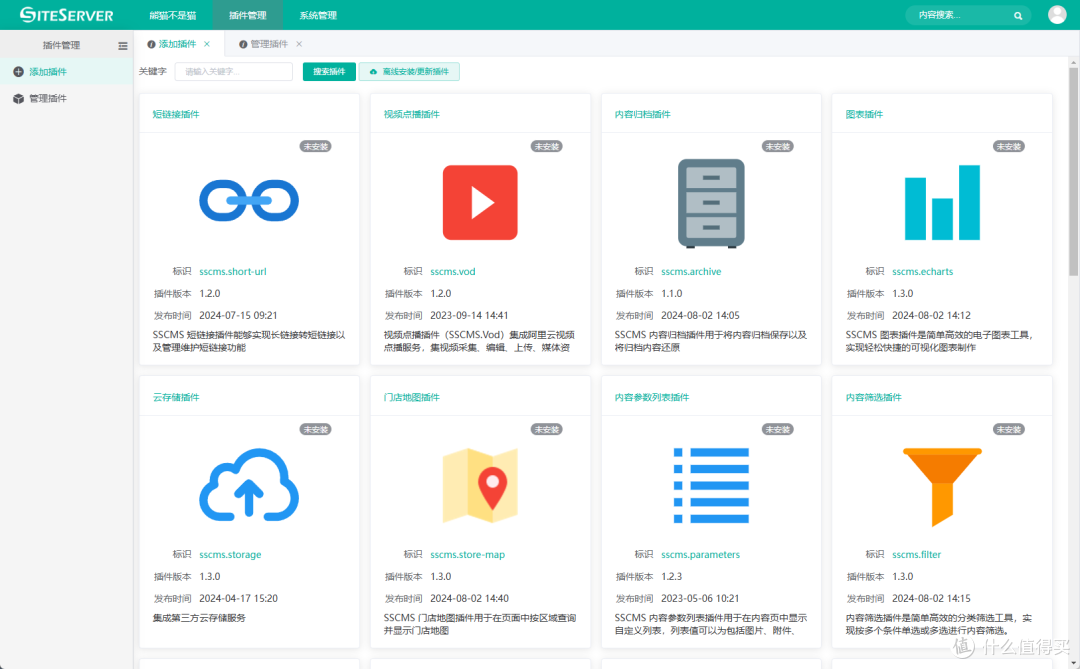The image size is (1080, 669).
Task: Click the cube icon beside 管理插件
Action: point(19,99)
